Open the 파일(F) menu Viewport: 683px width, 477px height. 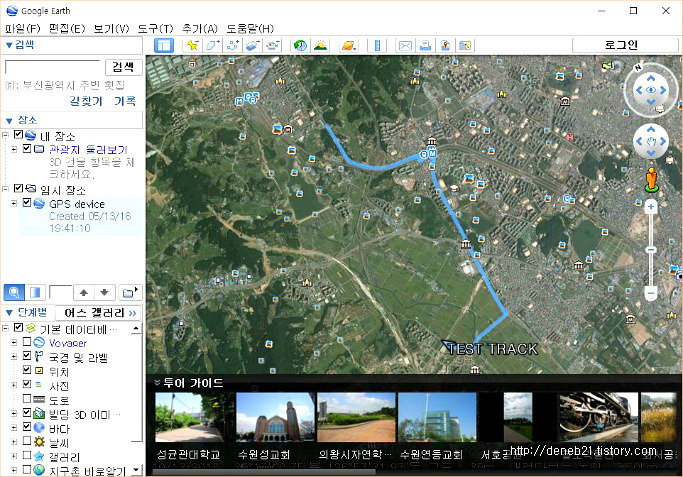(23, 29)
